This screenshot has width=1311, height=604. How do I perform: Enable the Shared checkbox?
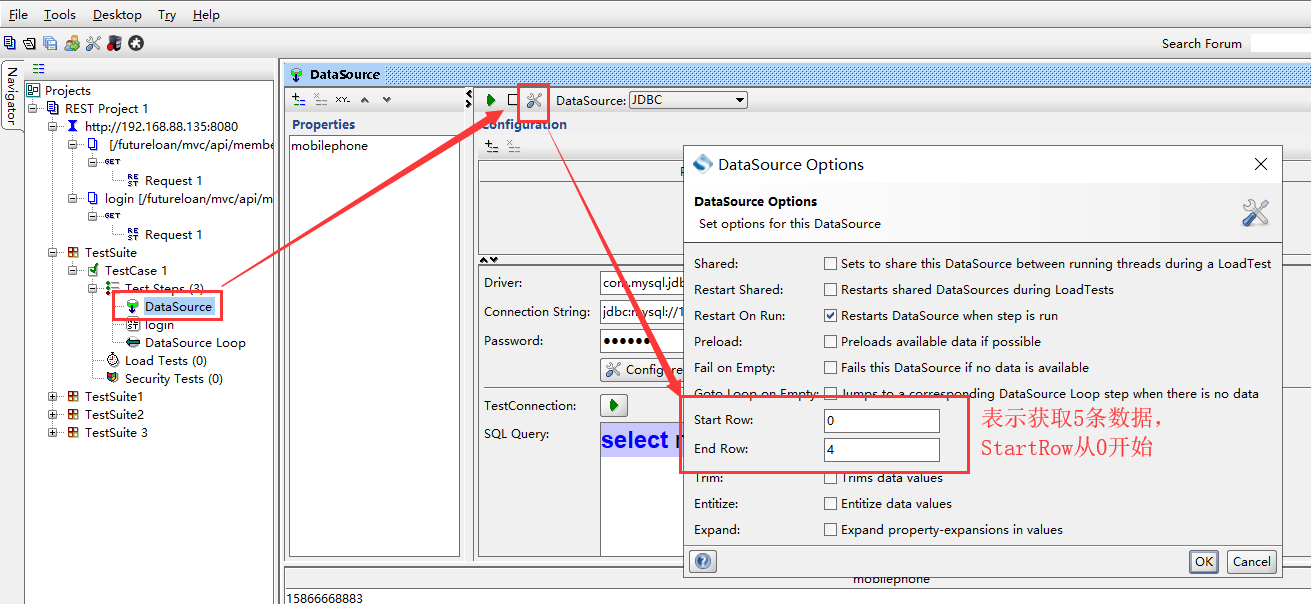(830, 264)
